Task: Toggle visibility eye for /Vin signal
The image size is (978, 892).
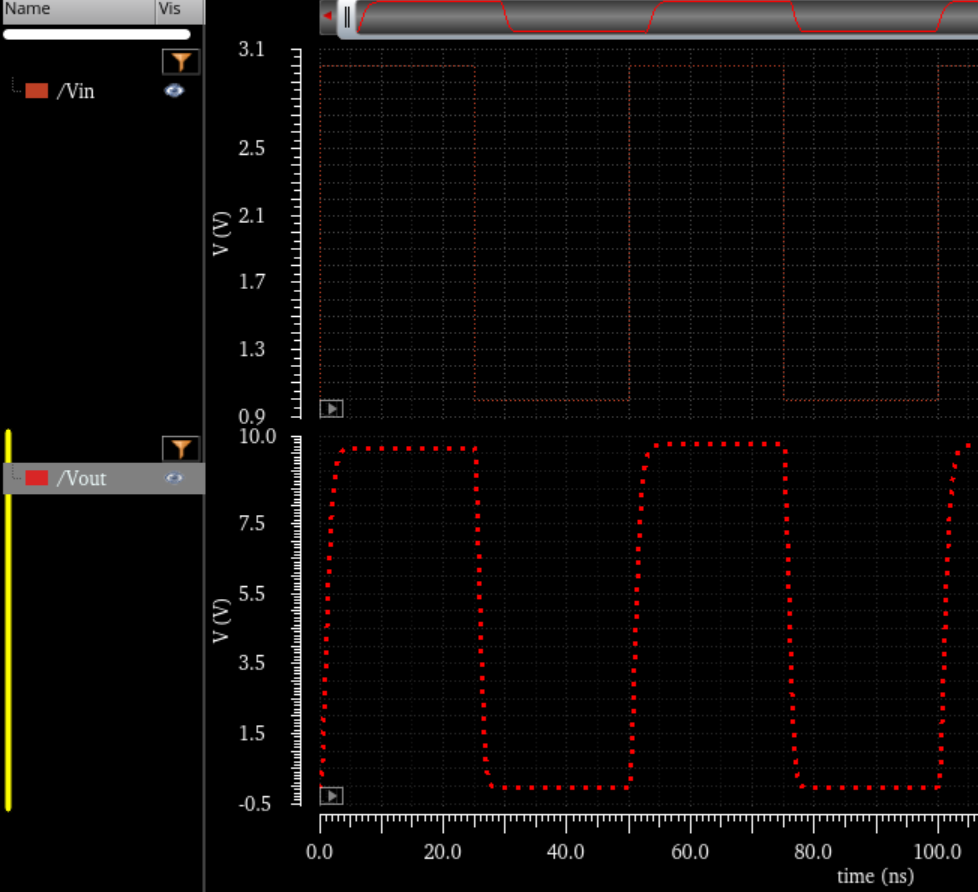Action: [x=175, y=91]
